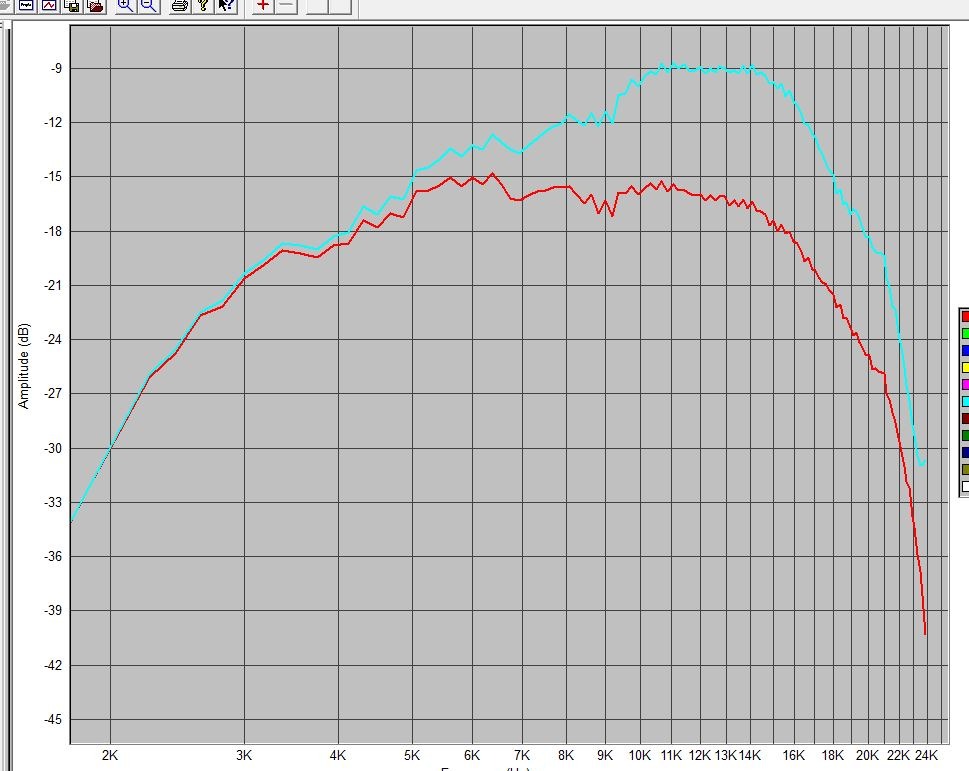Click the '3K' frequency axis label
The height and width of the screenshot is (771, 969).
pyautogui.click(x=243, y=755)
